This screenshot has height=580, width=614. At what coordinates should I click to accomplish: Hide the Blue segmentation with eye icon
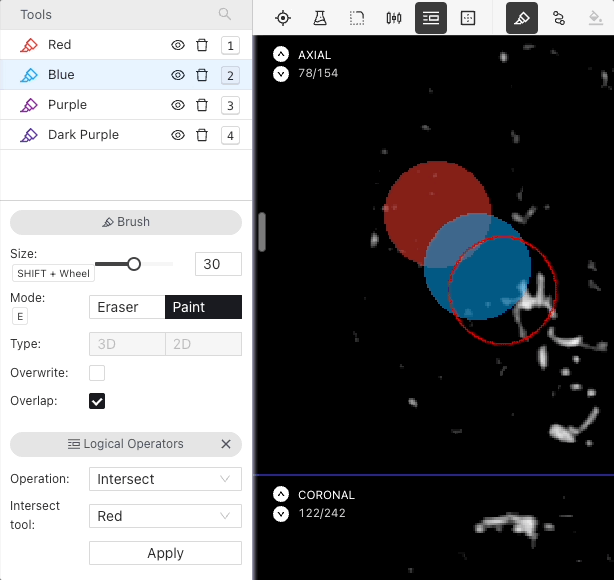coord(178,75)
